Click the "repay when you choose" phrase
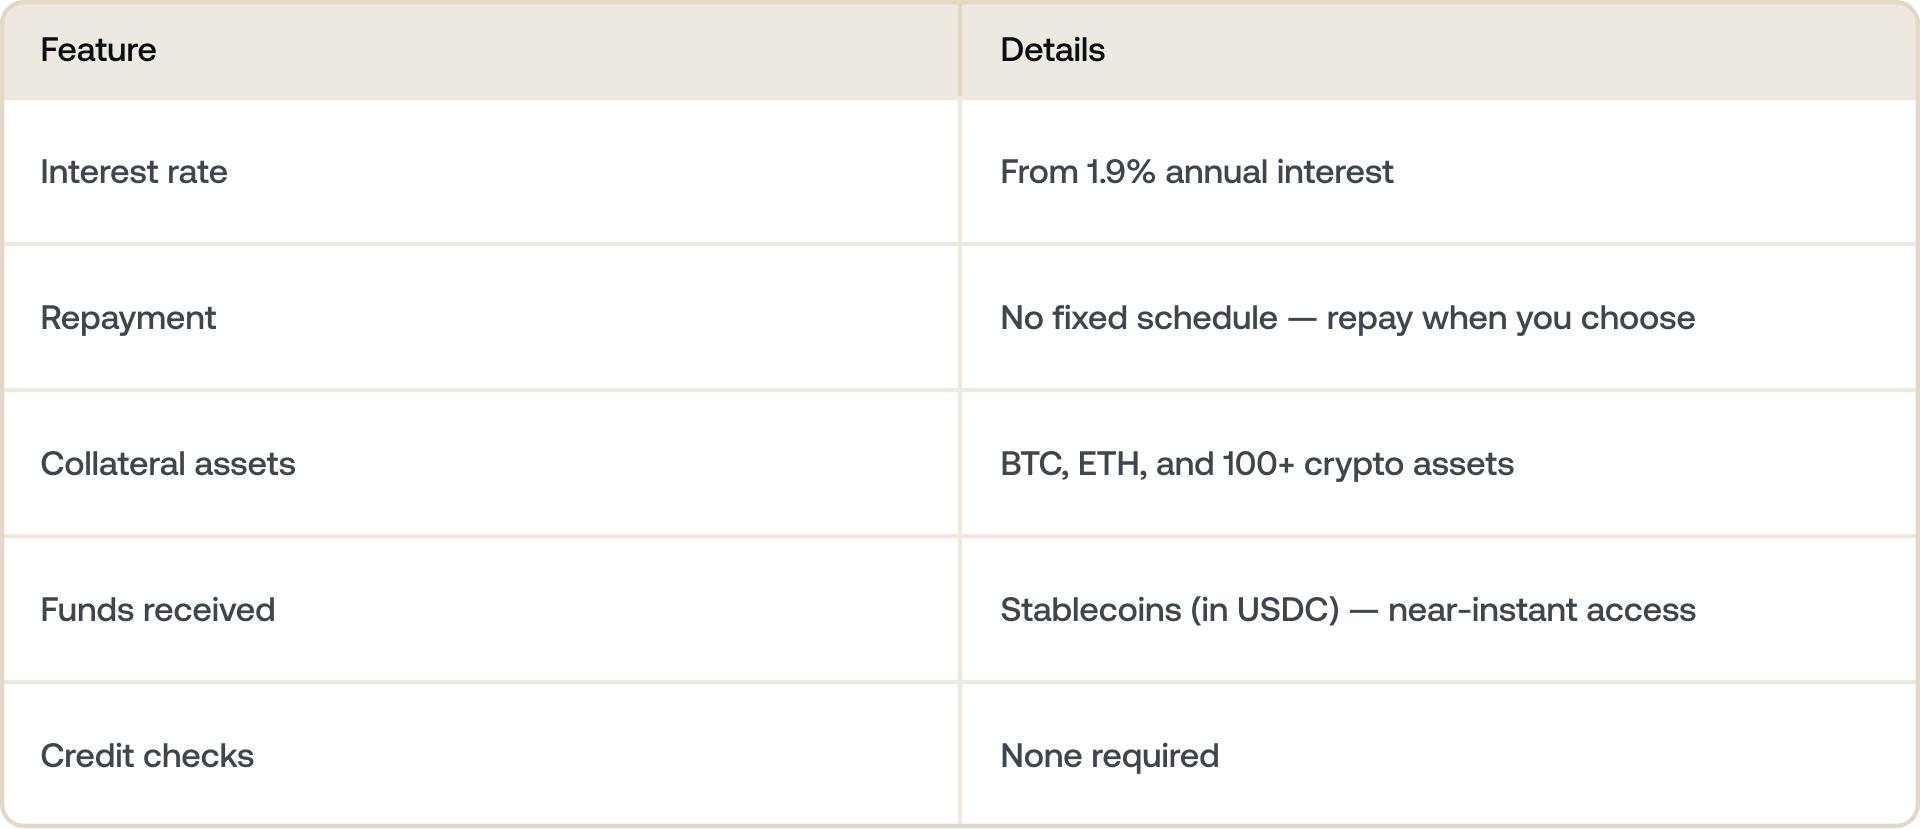The height and width of the screenshot is (829, 1920). (1510, 318)
